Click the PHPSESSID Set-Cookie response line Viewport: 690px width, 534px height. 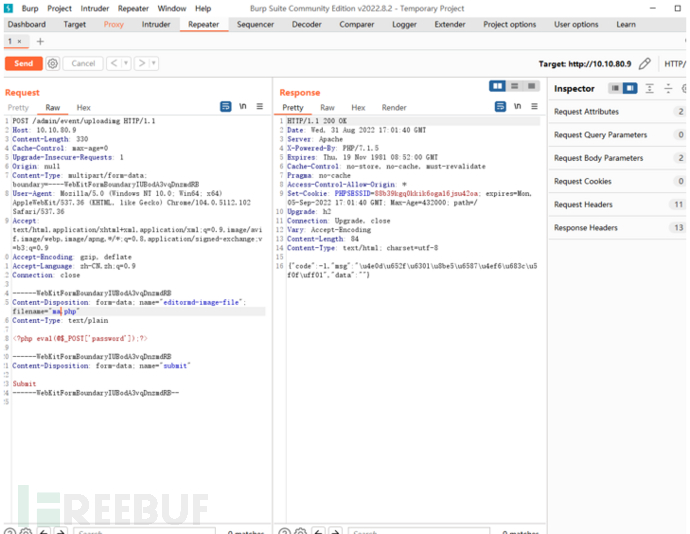pyautogui.click(x=409, y=198)
